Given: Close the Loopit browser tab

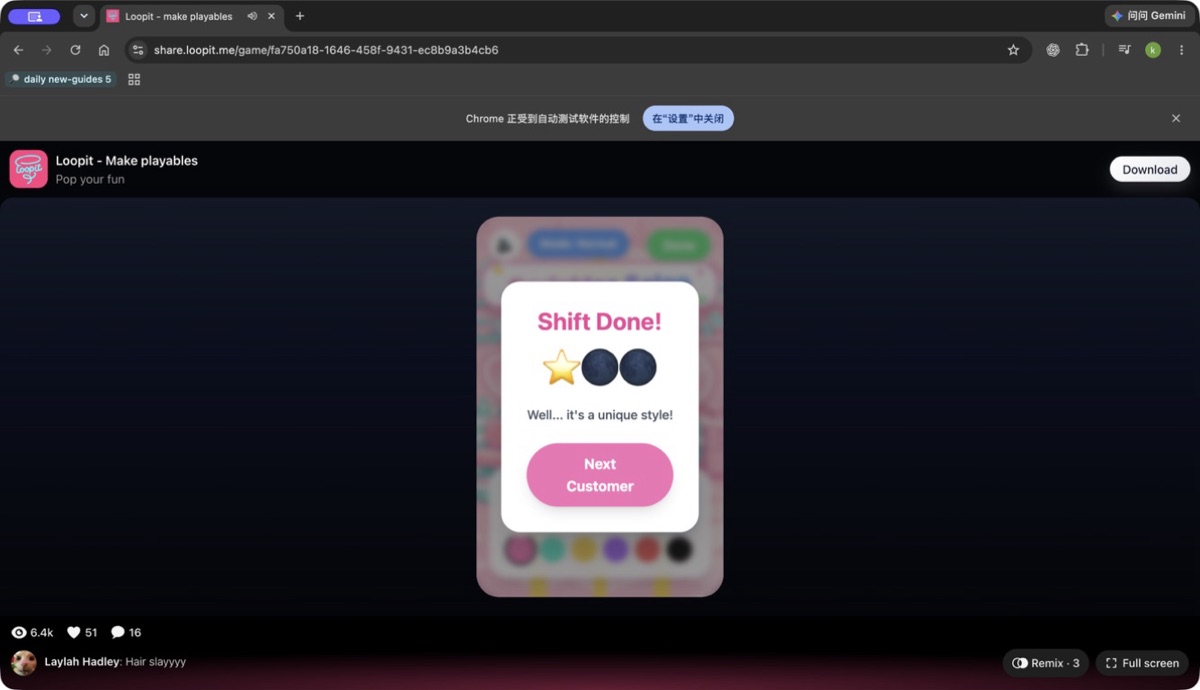Looking at the screenshot, I should [271, 16].
